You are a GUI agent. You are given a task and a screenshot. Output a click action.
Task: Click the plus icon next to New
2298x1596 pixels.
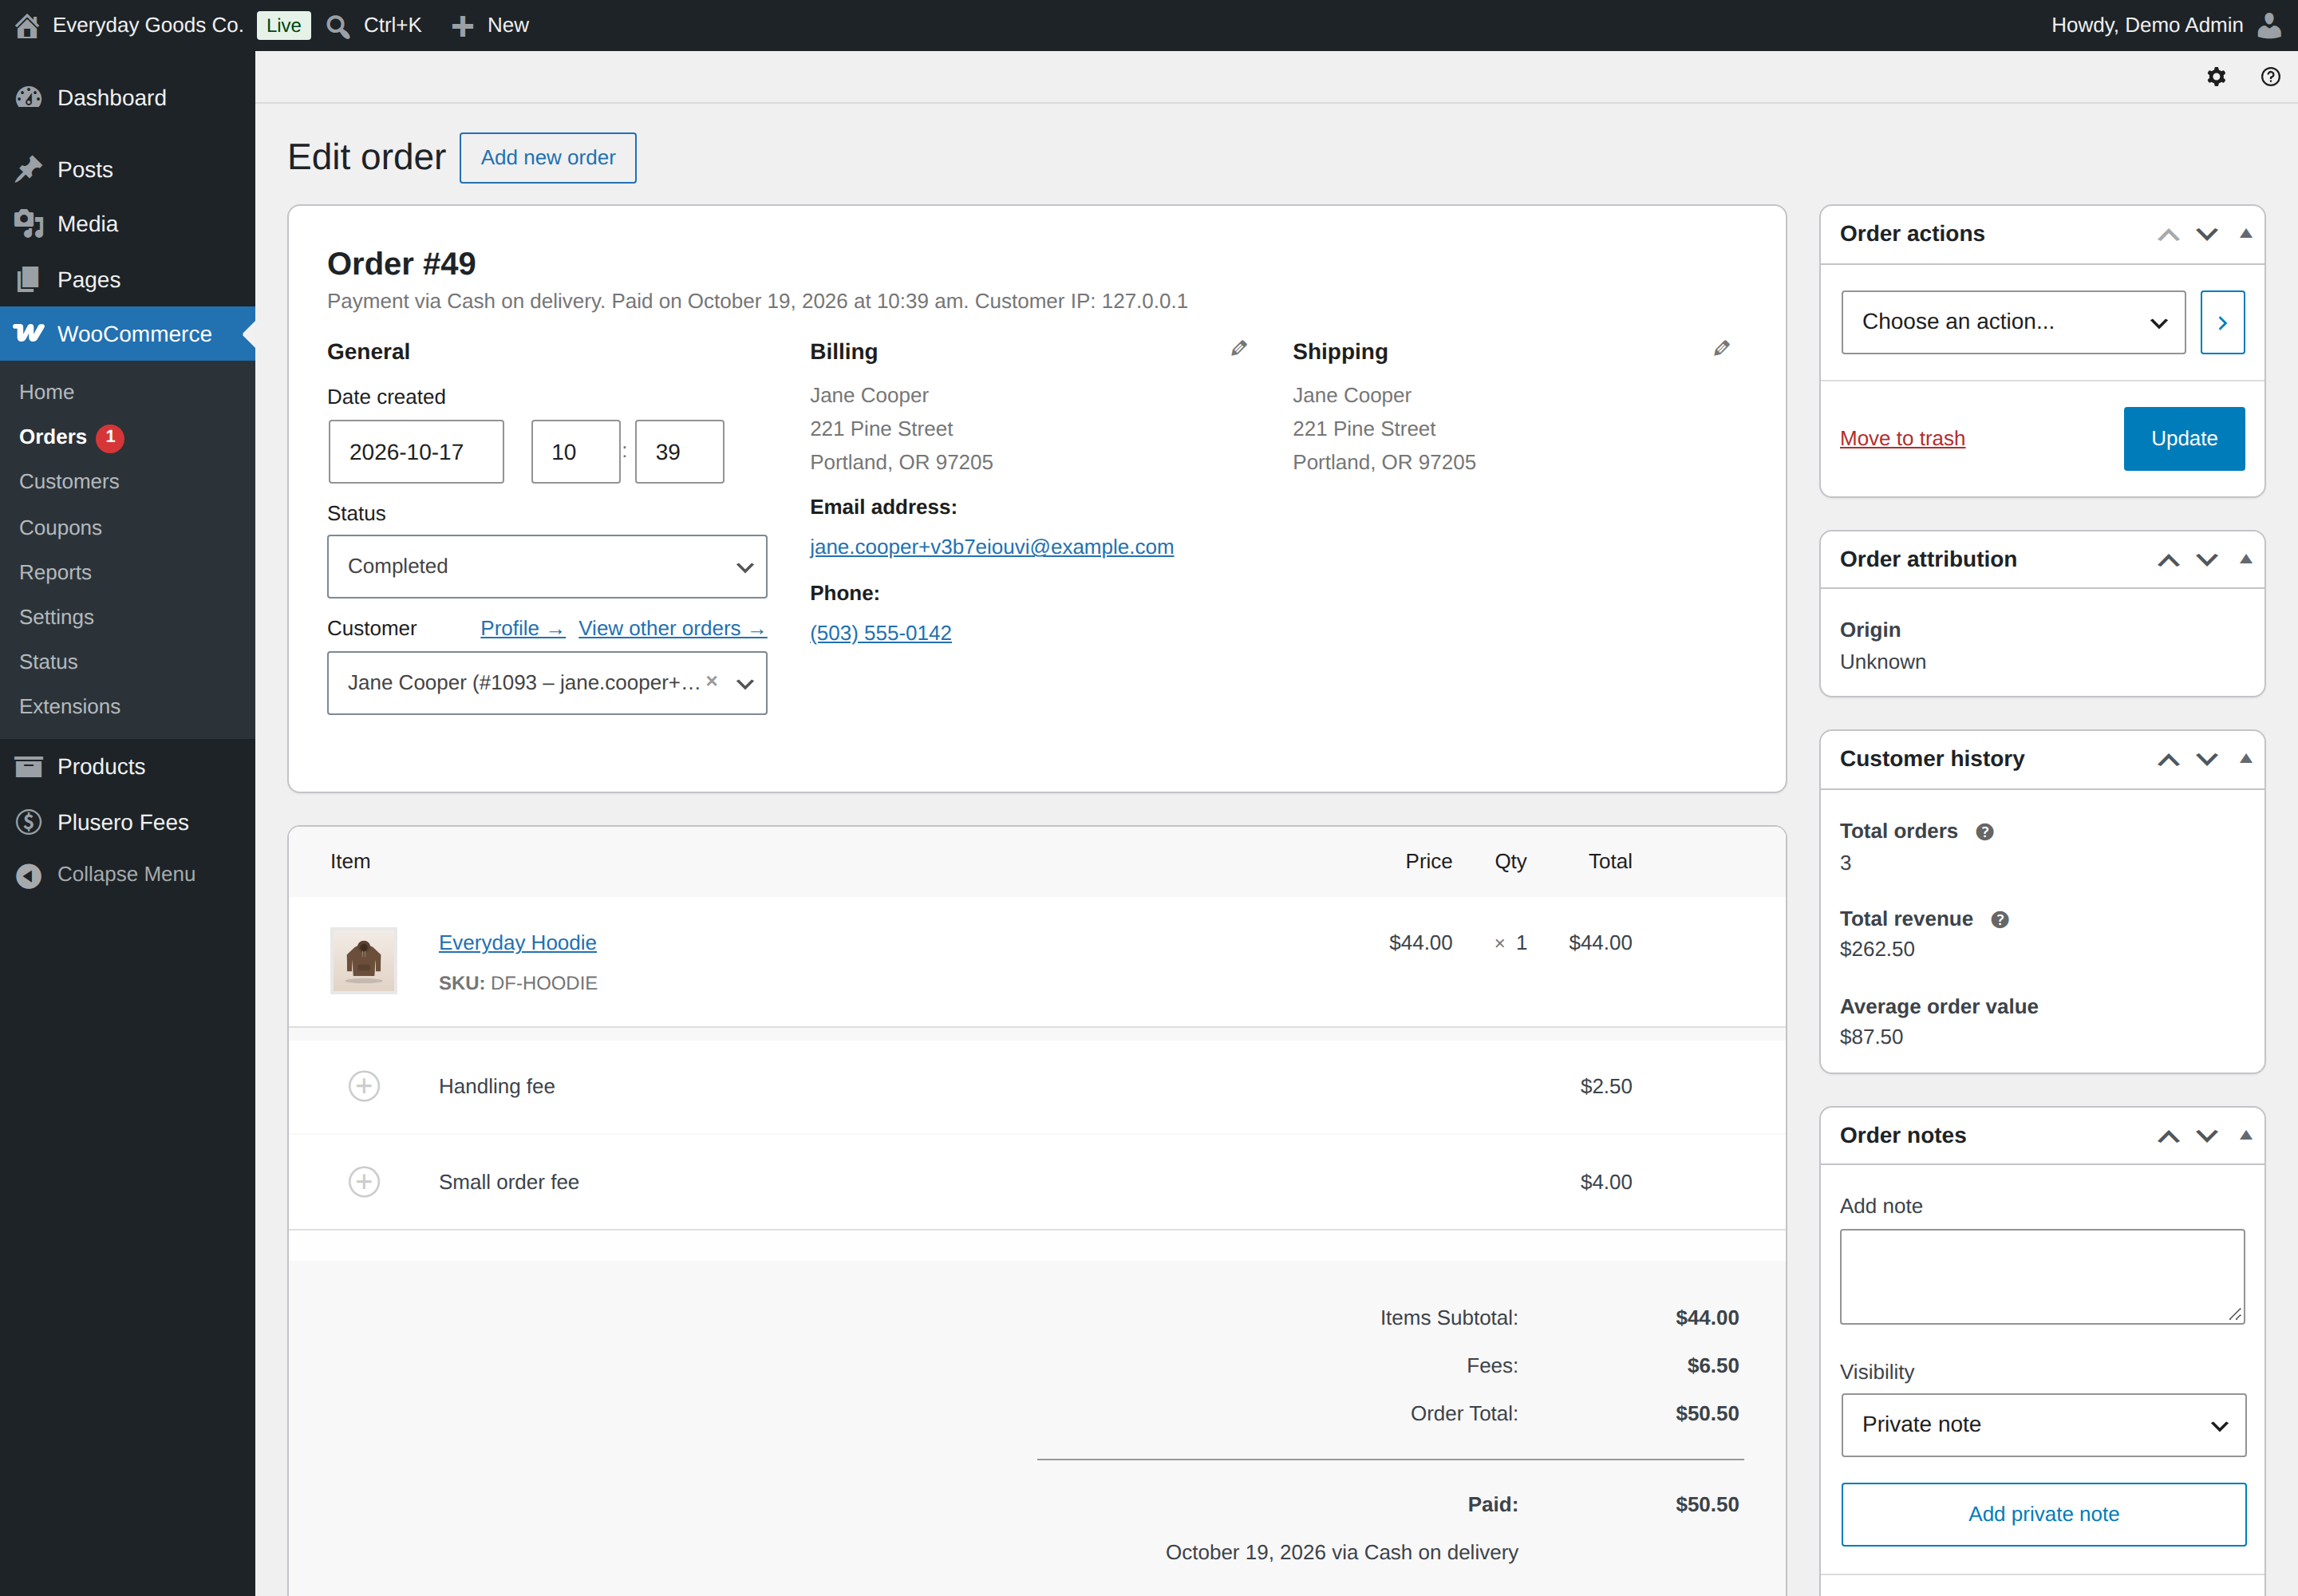[462, 26]
